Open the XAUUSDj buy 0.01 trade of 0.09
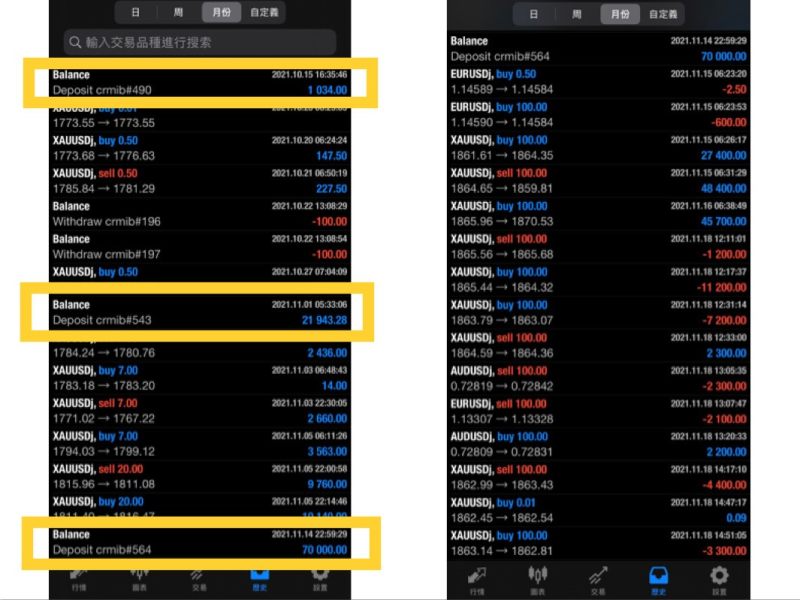The image size is (800, 600). [x=598, y=510]
